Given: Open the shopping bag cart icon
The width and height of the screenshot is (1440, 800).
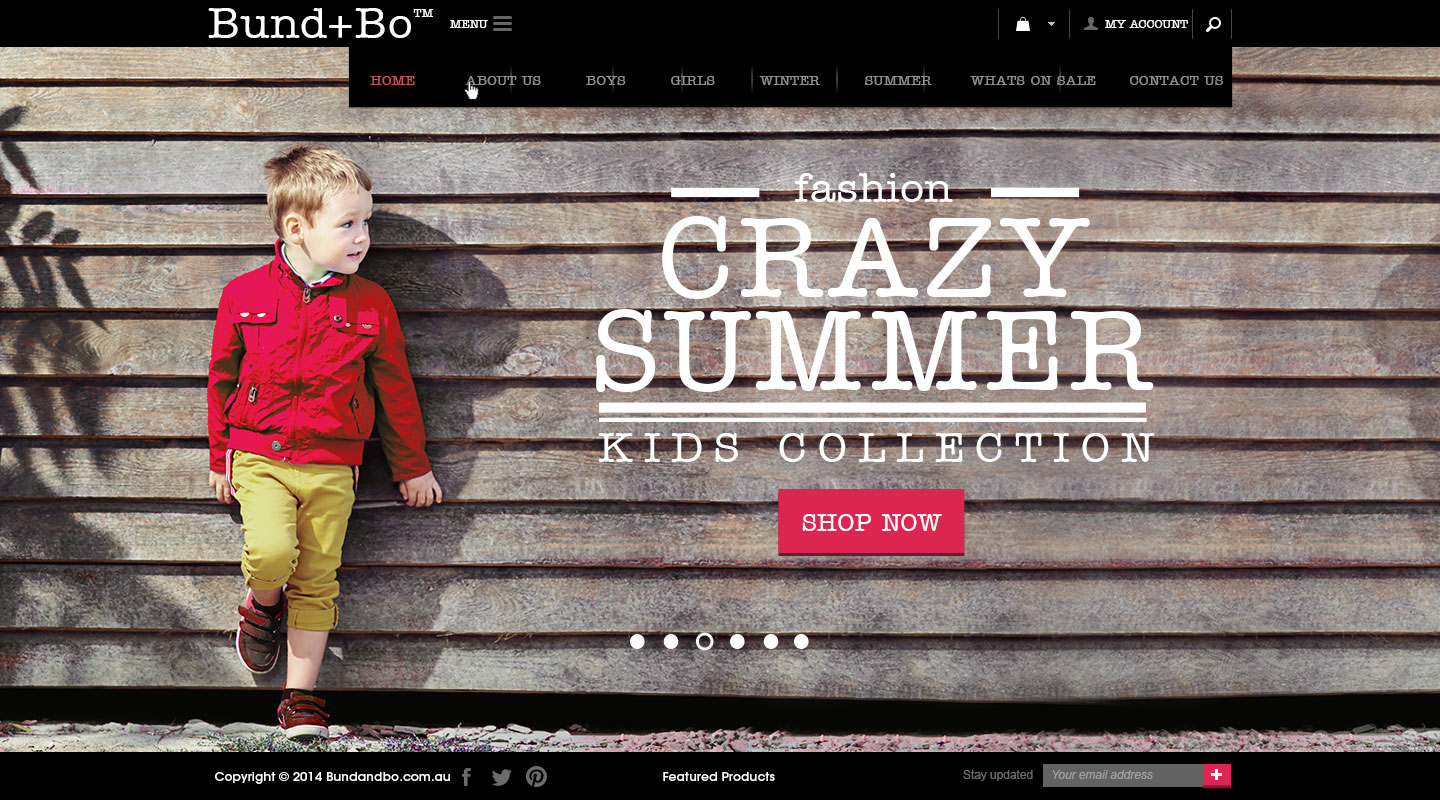Looking at the screenshot, I should pyautogui.click(x=1023, y=24).
